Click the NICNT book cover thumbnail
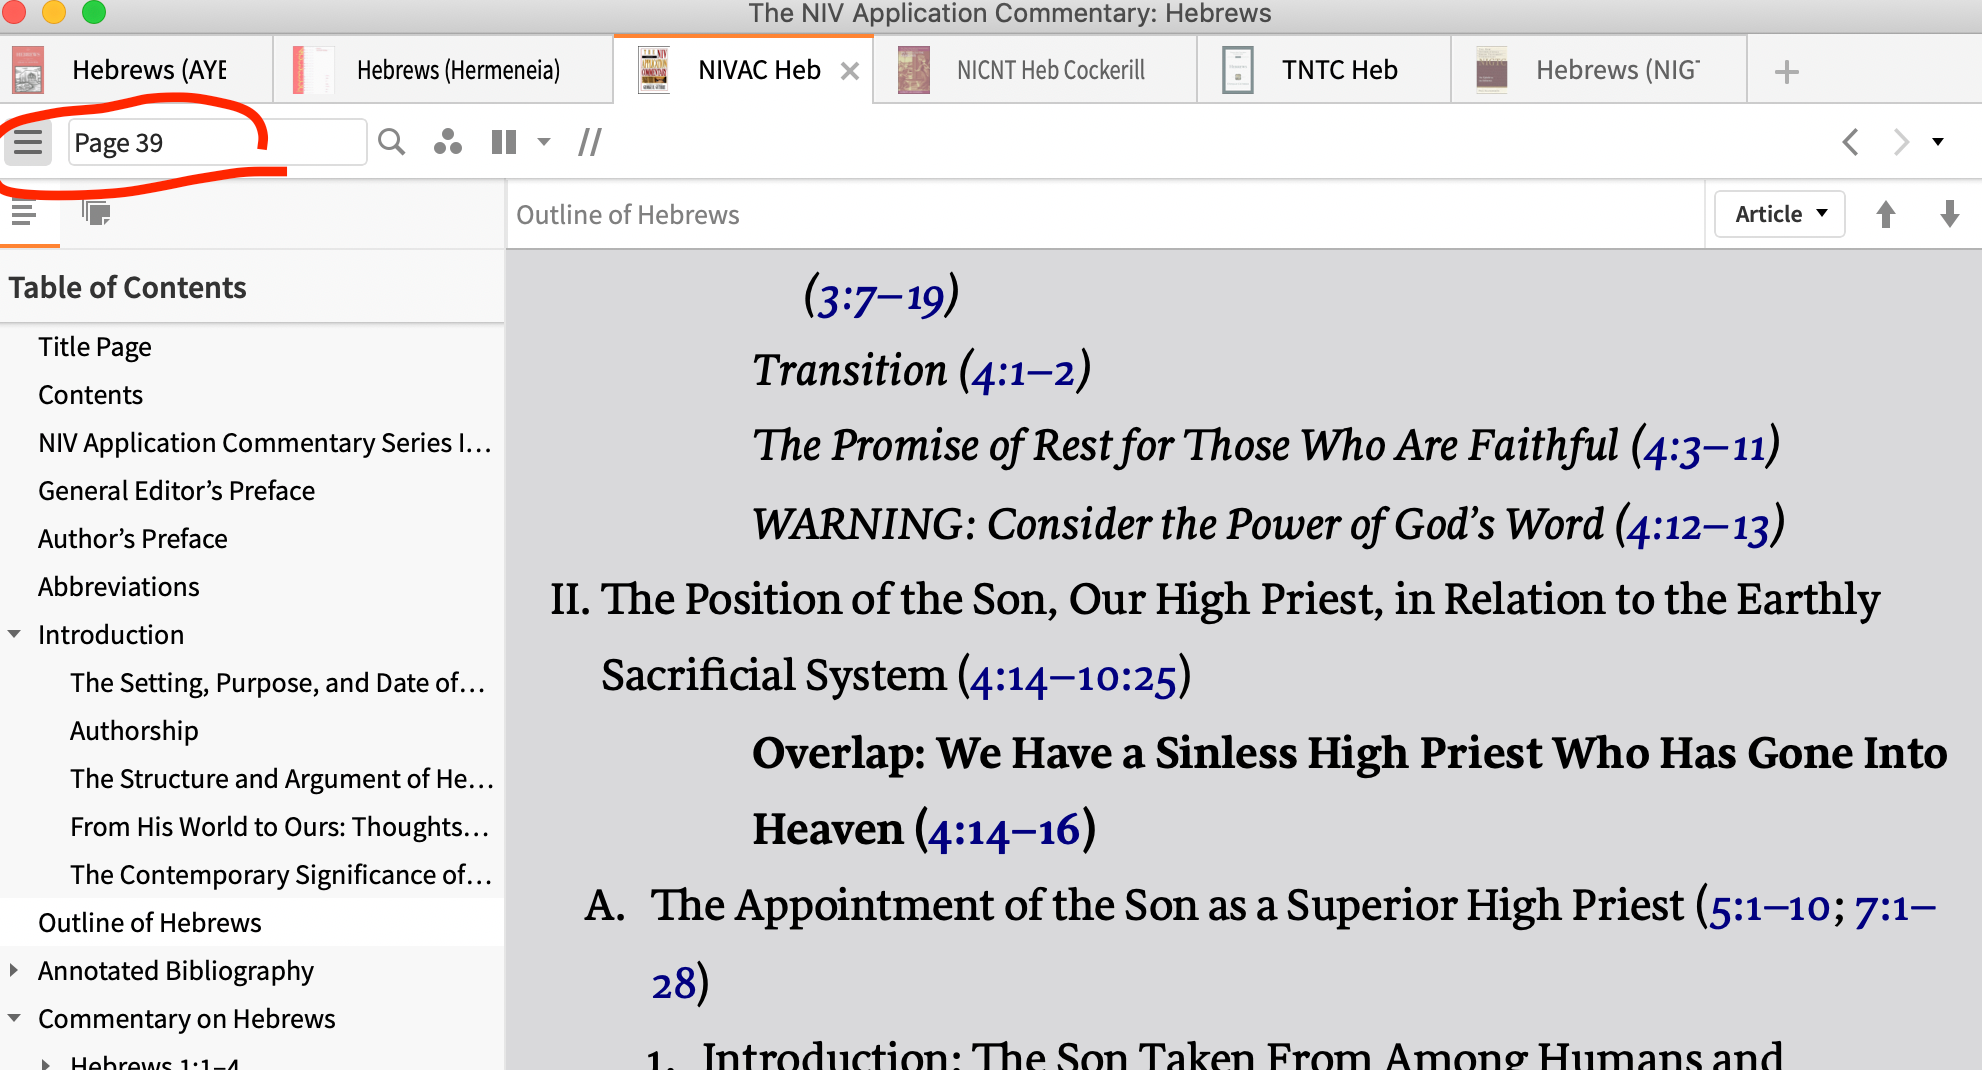The image size is (1982, 1070). 914,70
